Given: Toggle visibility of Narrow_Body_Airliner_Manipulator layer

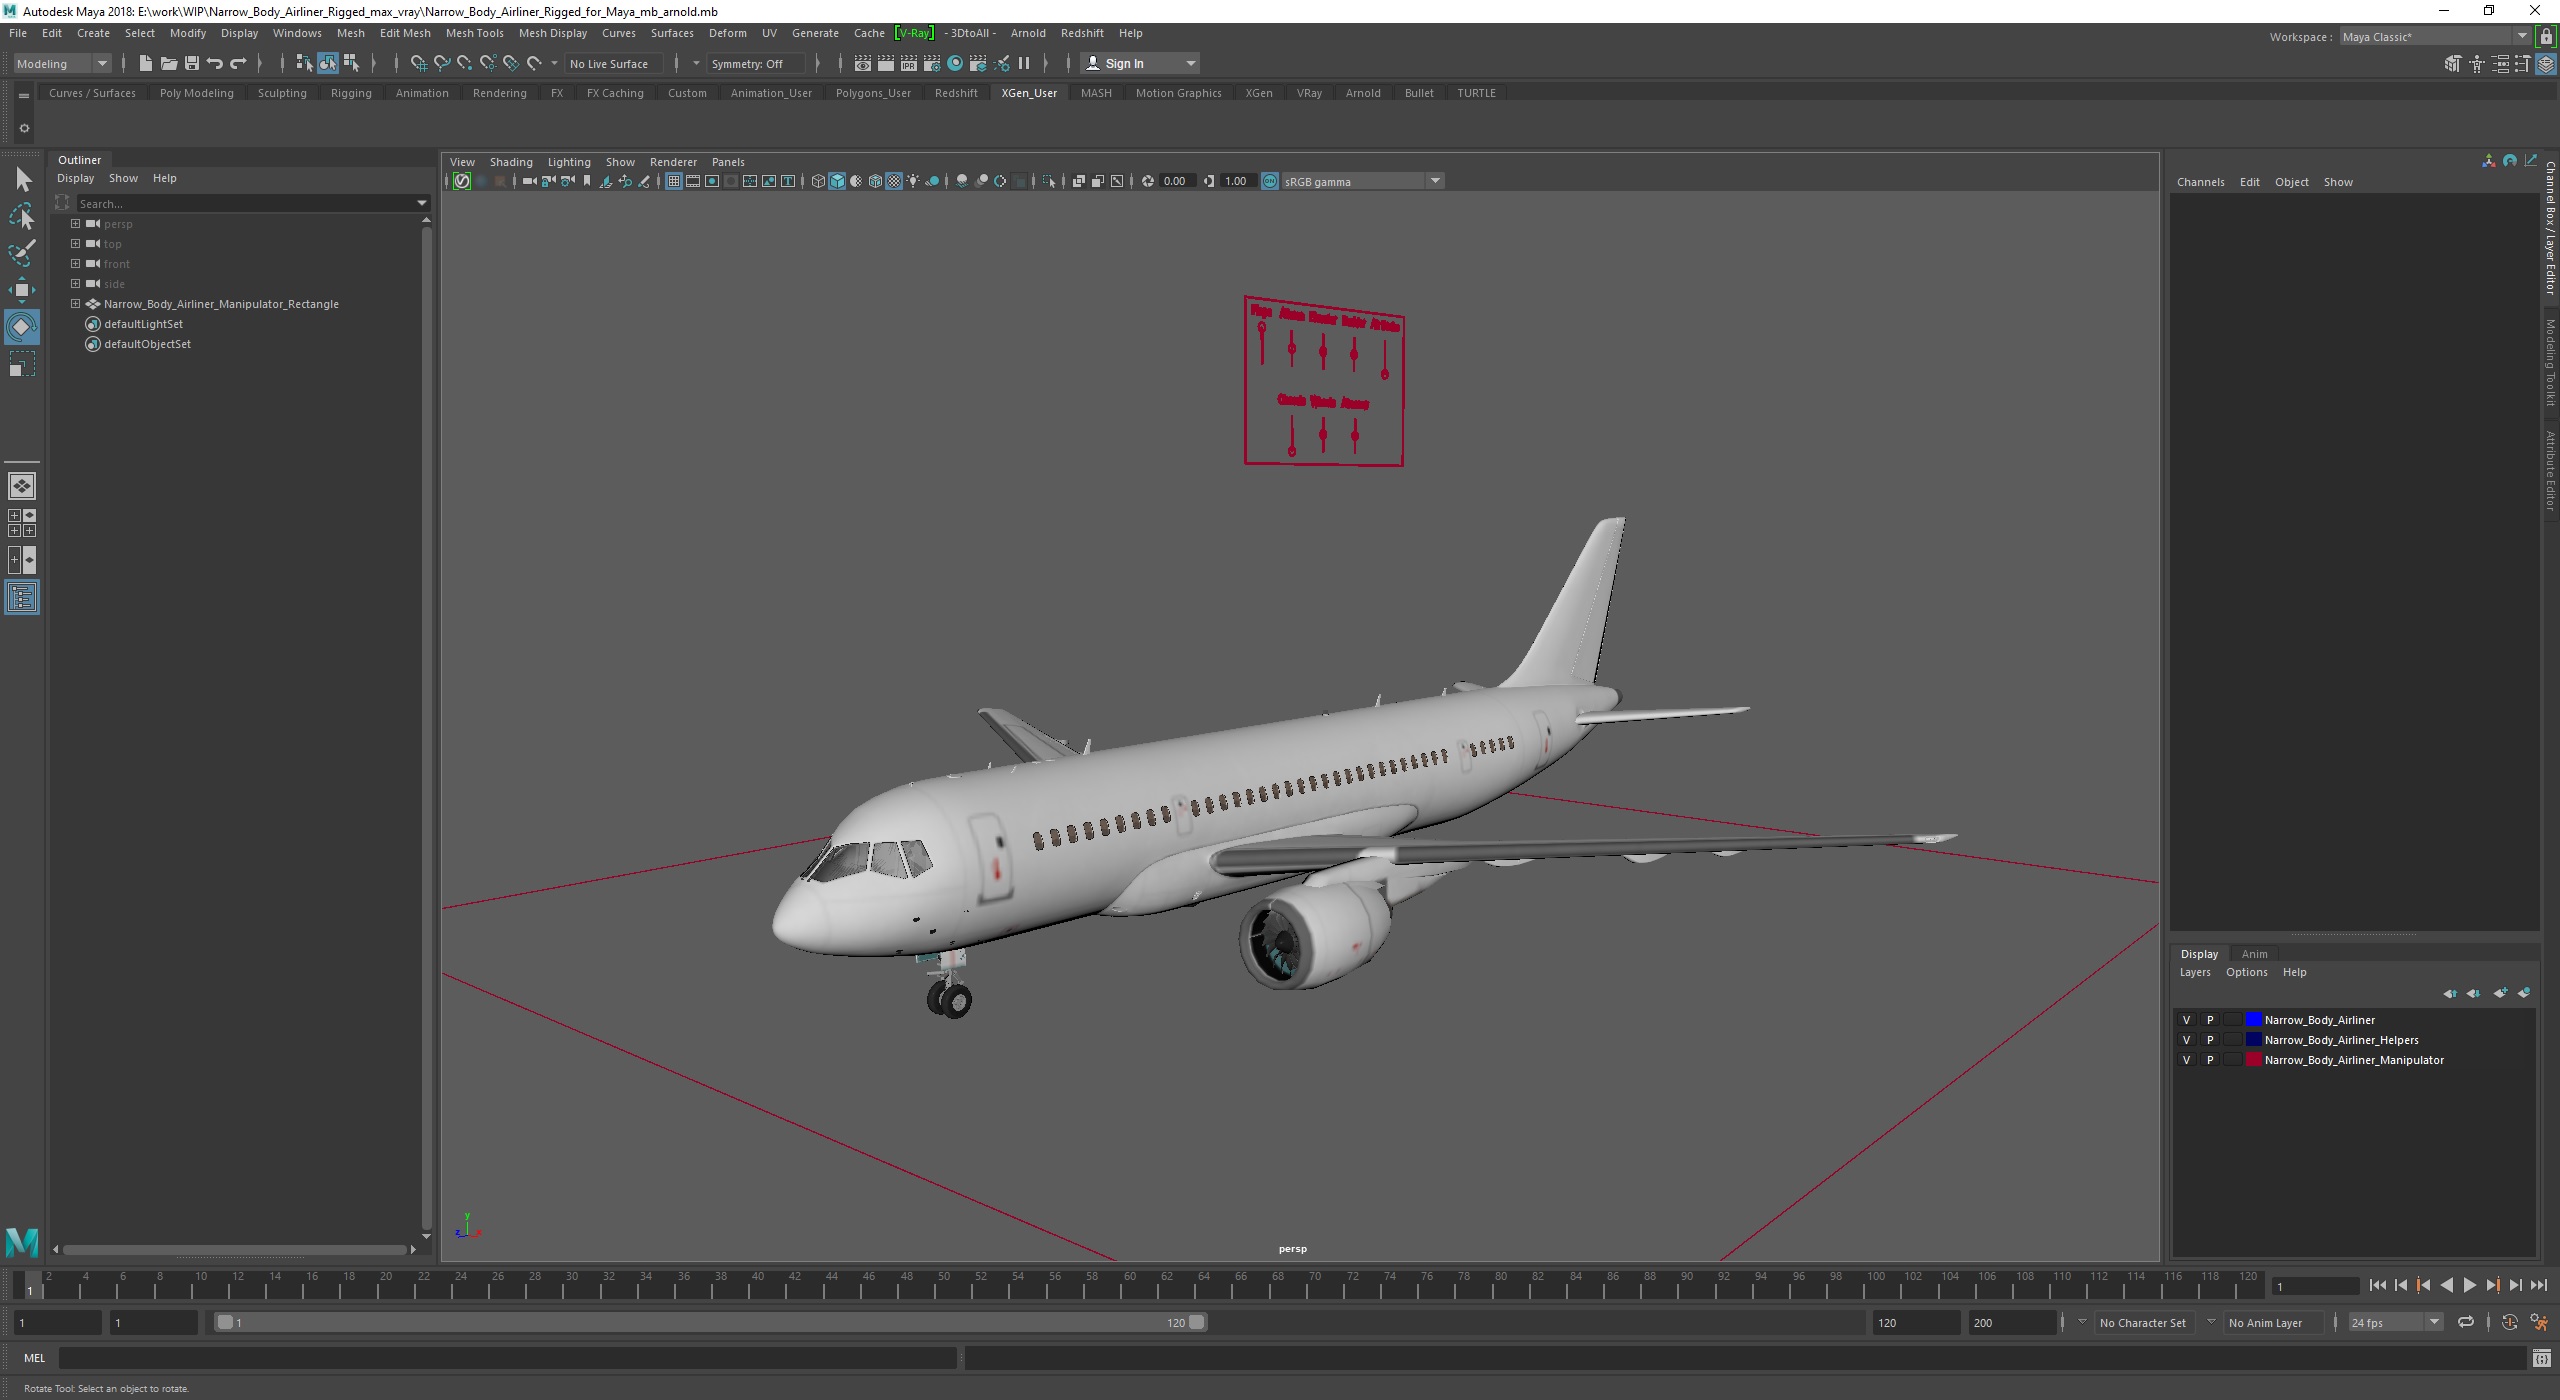Looking at the screenshot, I should [x=2188, y=1060].
